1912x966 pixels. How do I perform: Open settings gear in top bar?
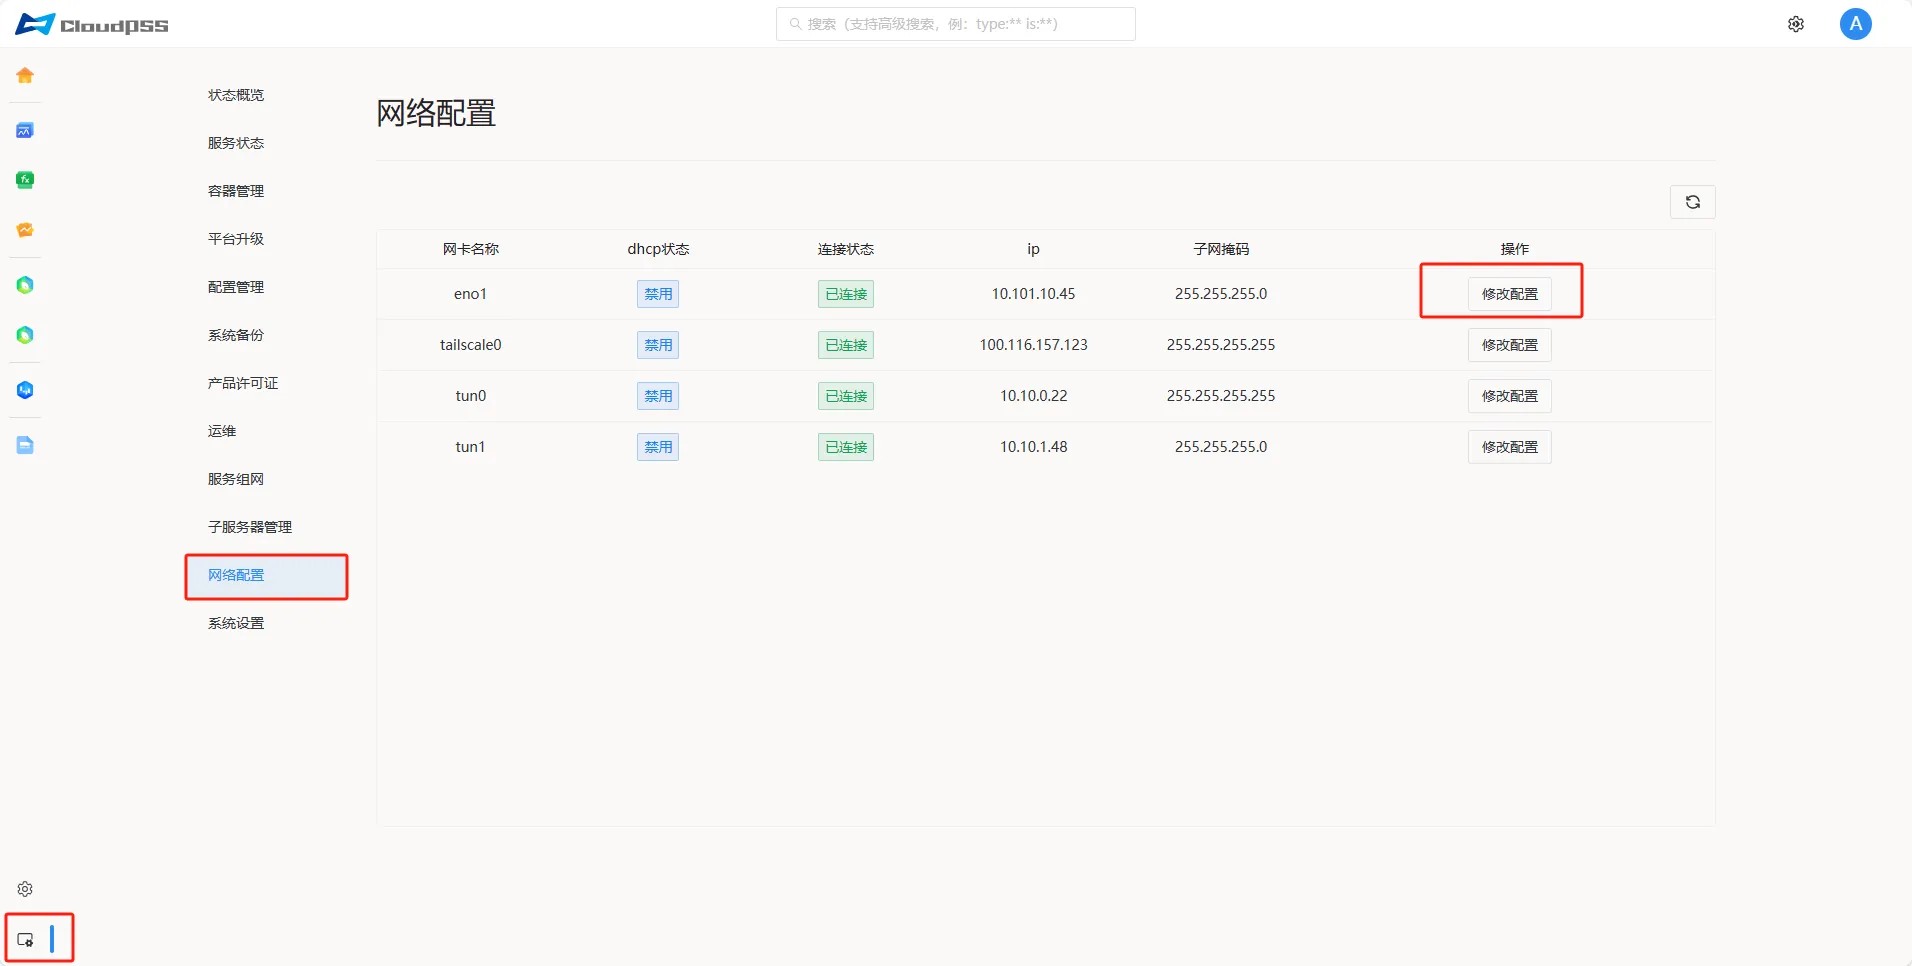tap(1796, 24)
